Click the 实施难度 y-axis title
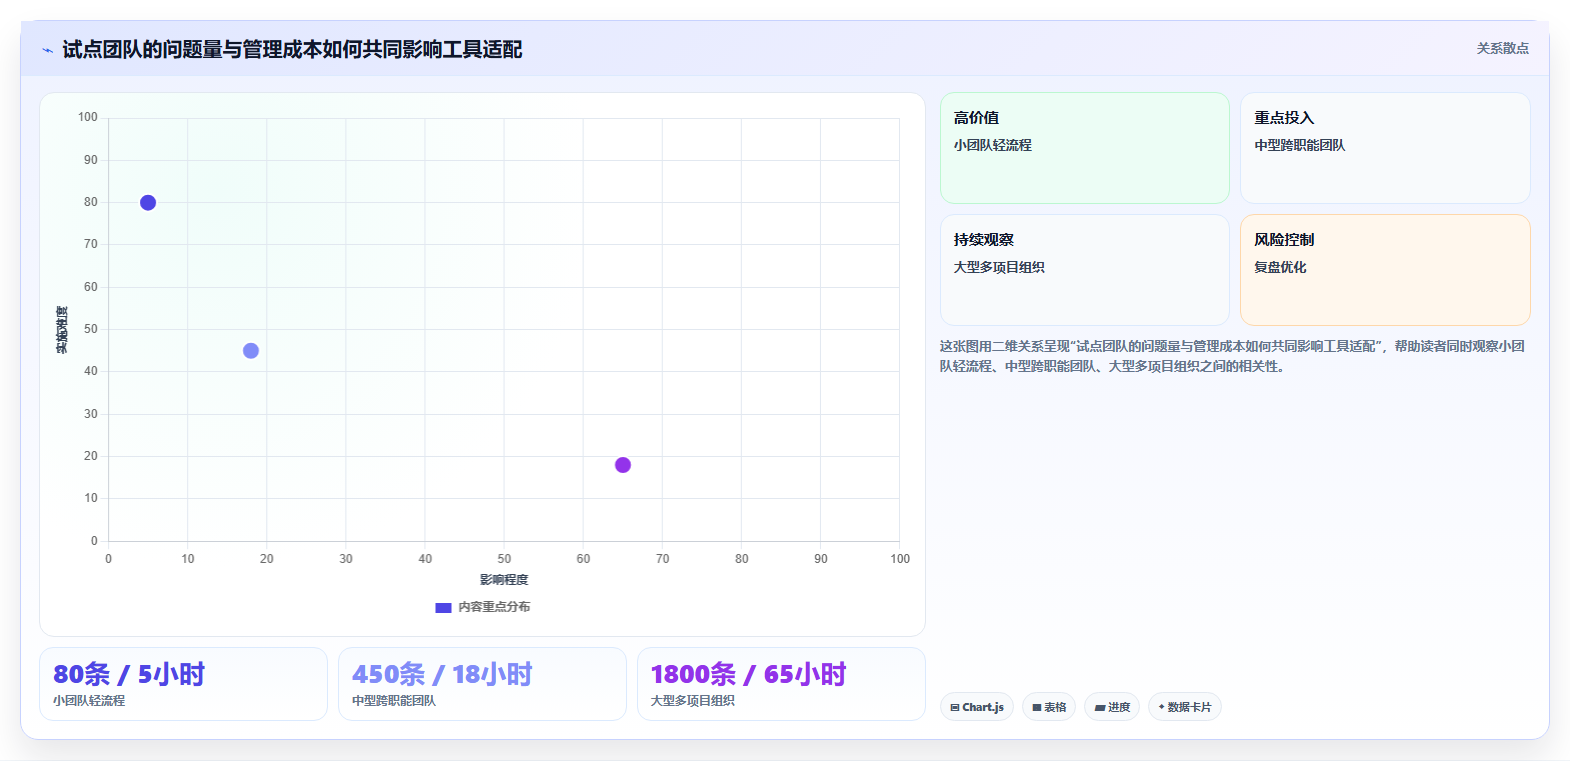Image resolution: width=1570 pixels, height=761 pixels. tap(62, 330)
